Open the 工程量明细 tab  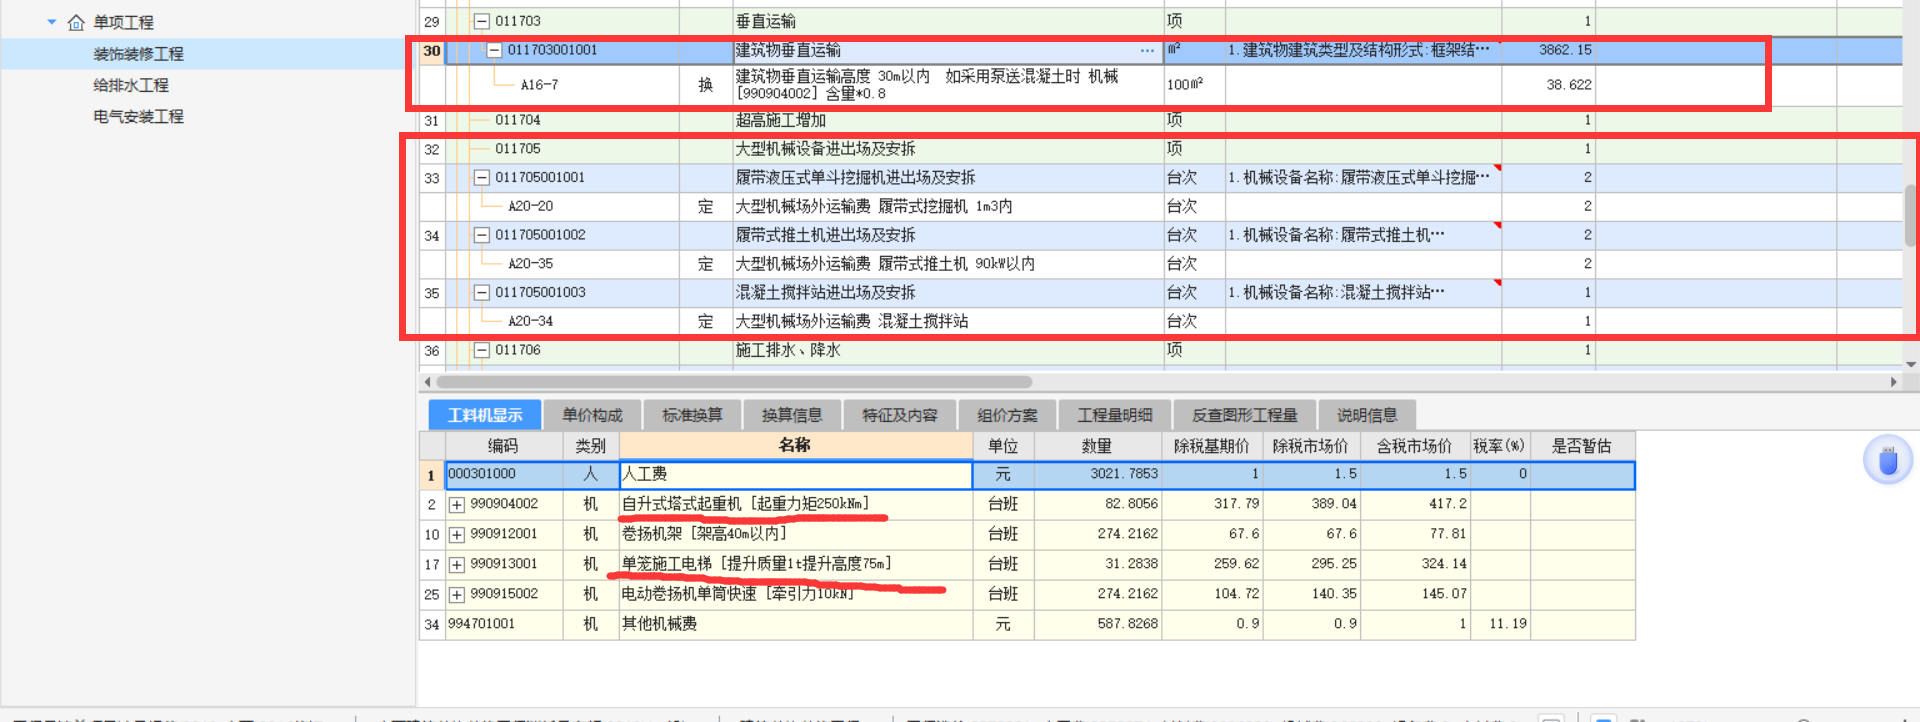[x=1115, y=415]
